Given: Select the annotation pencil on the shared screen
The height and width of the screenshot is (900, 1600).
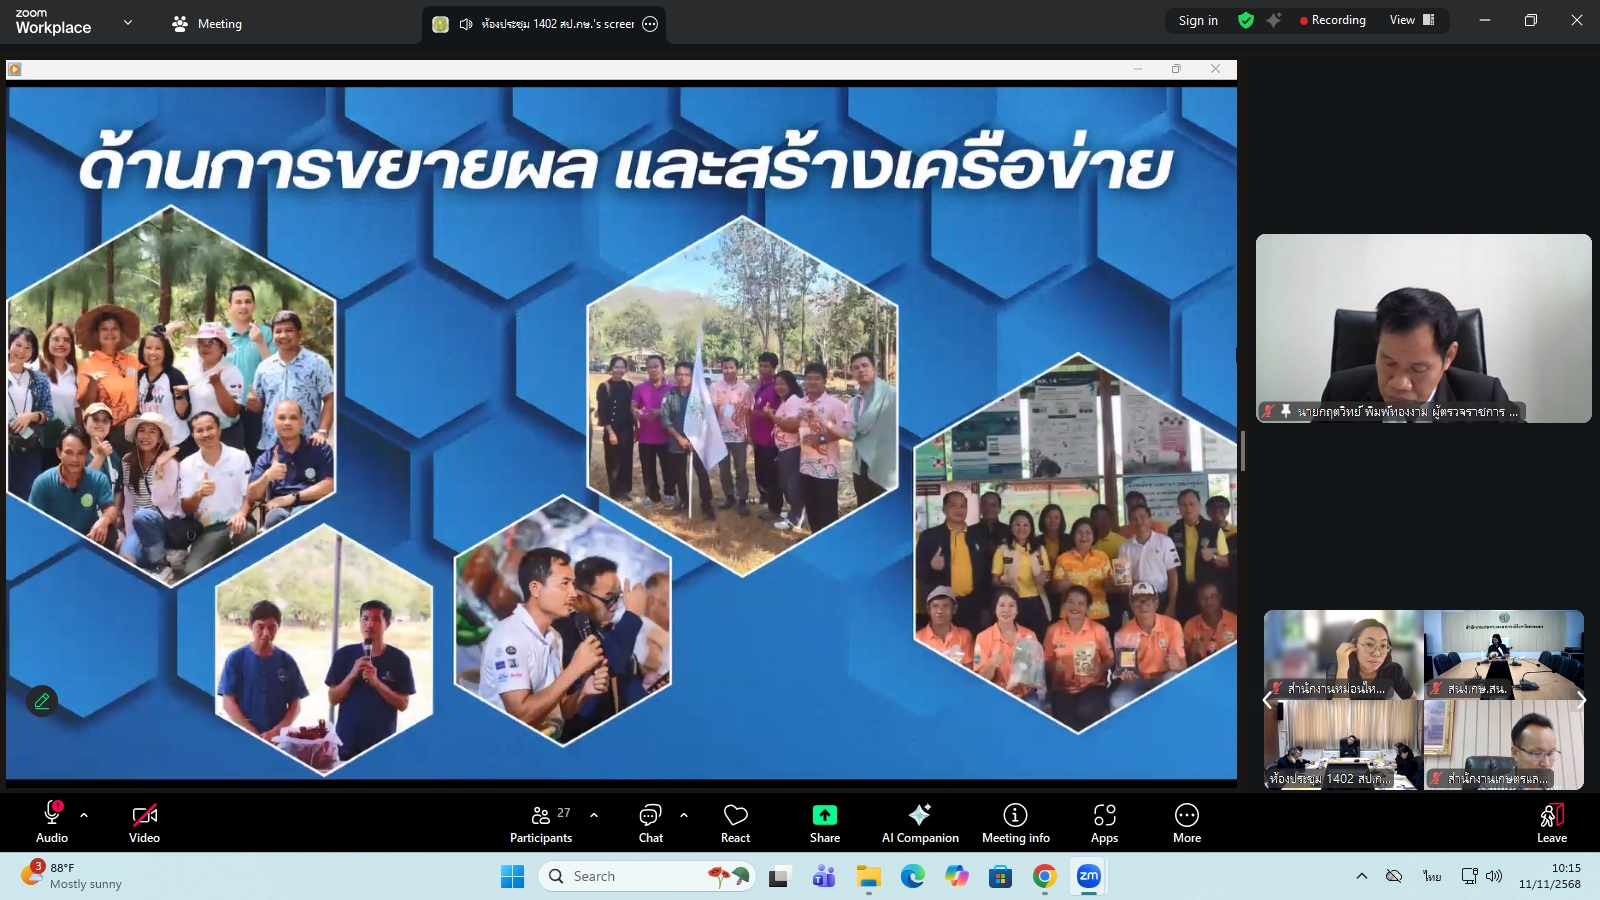Looking at the screenshot, I should [x=41, y=701].
